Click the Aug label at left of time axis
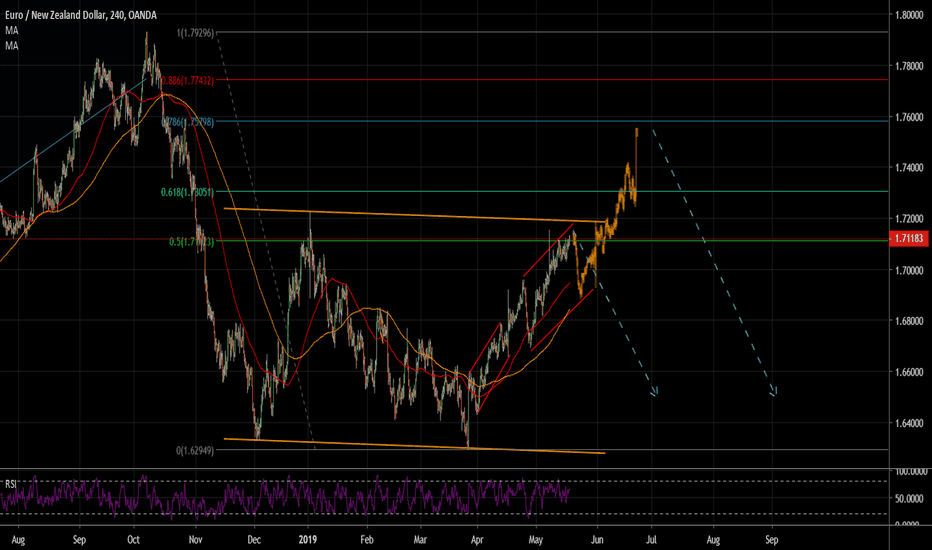This screenshot has width=932, height=550. pyautogui.click(x=18, y=540)
